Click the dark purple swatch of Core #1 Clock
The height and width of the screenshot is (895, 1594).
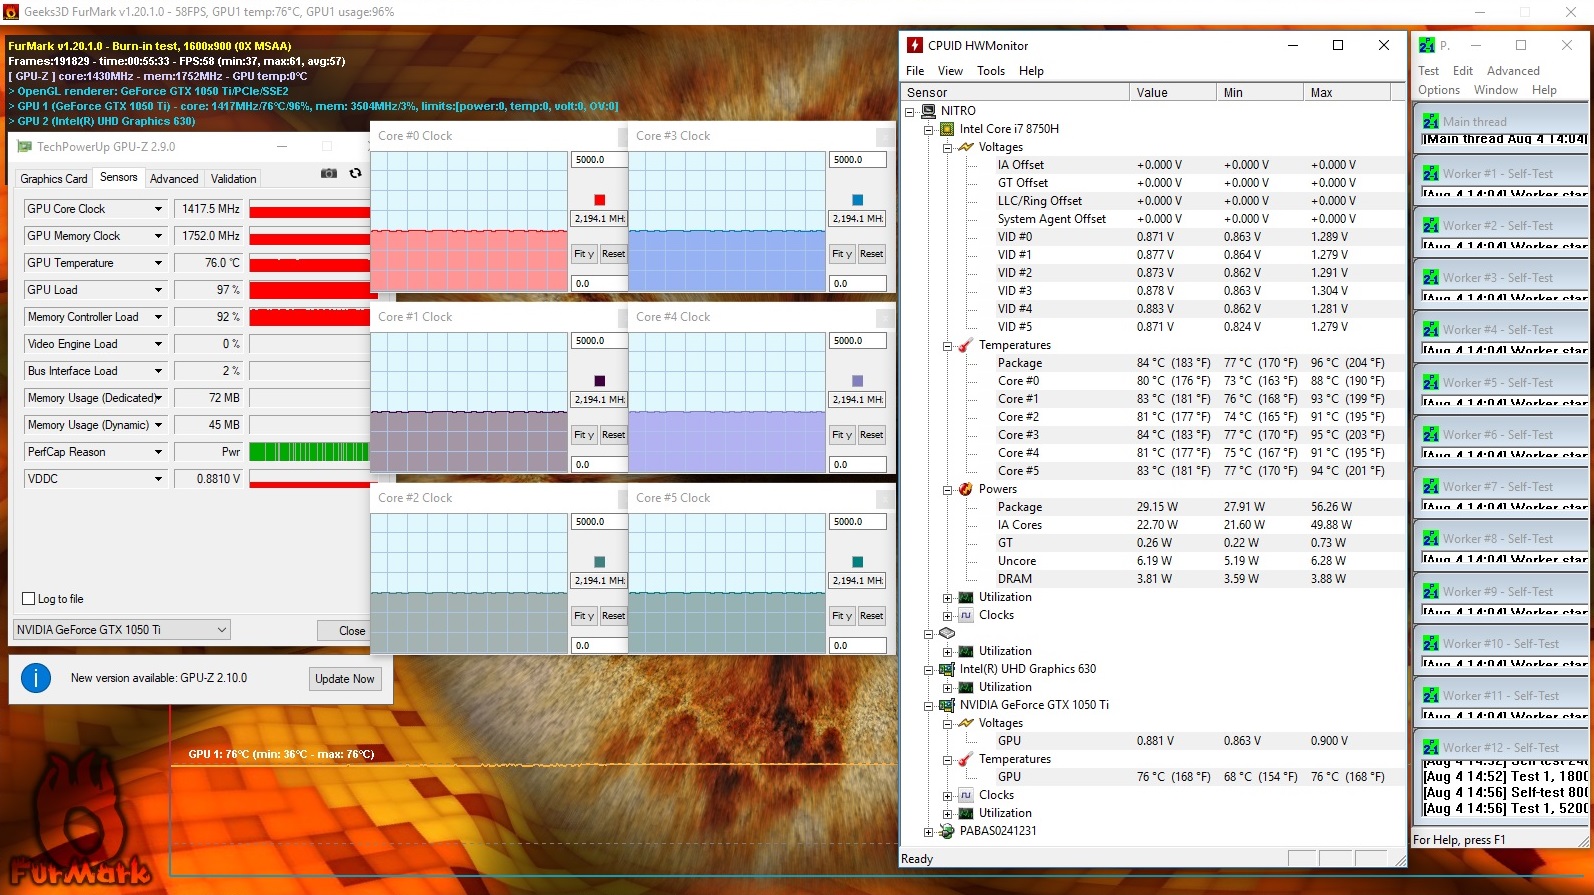[599, 381]
